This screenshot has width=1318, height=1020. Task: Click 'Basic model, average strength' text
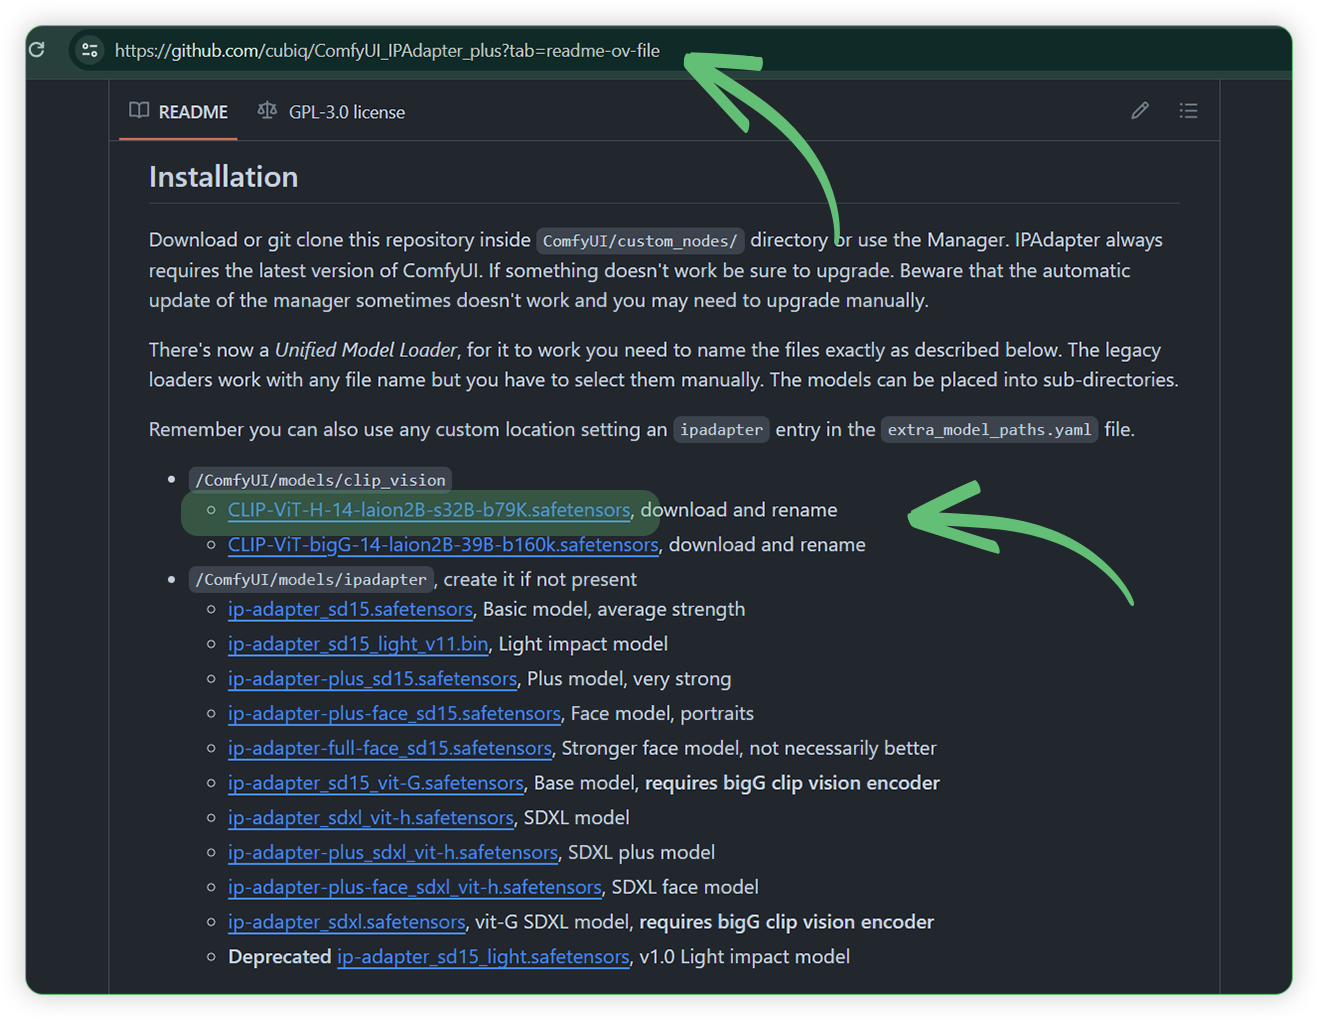(614, 609)
